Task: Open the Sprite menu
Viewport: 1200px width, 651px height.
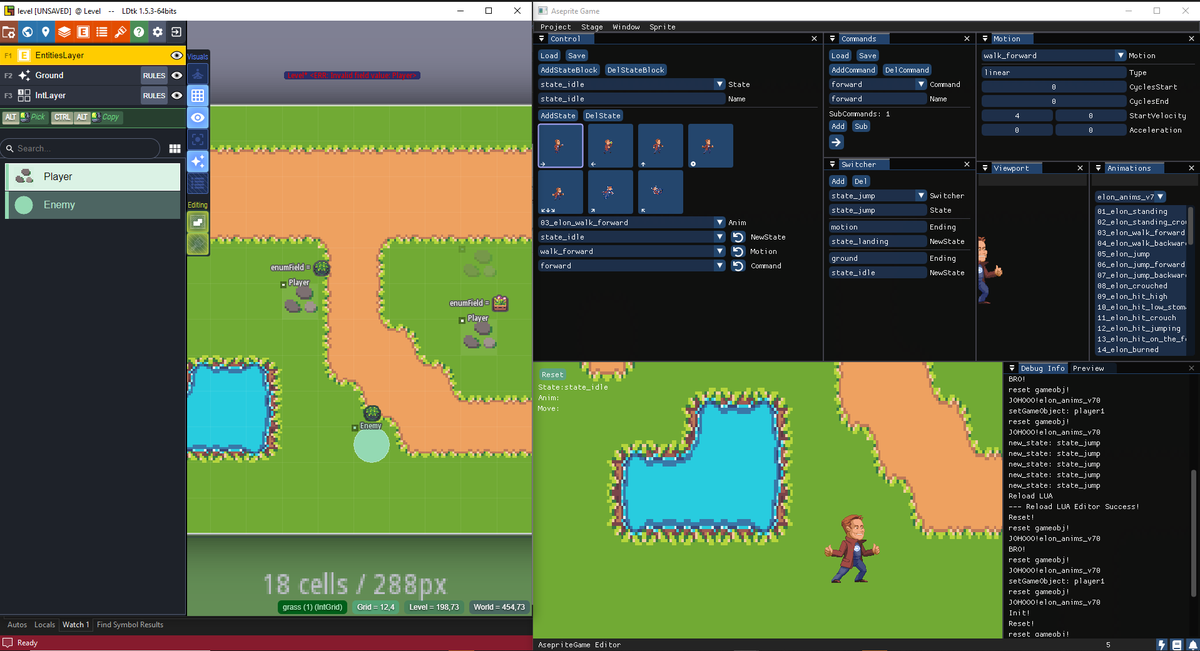Action: (662, 27)
